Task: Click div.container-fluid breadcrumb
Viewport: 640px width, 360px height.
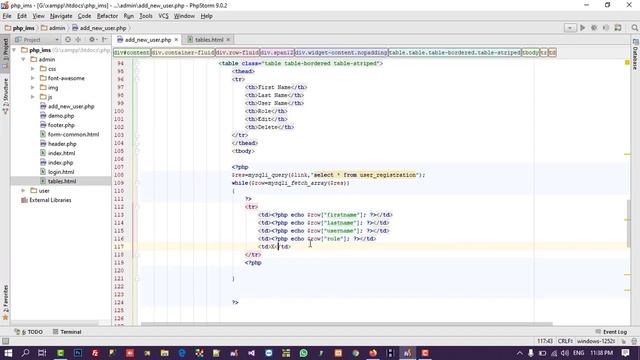Action: click(183, 53)
